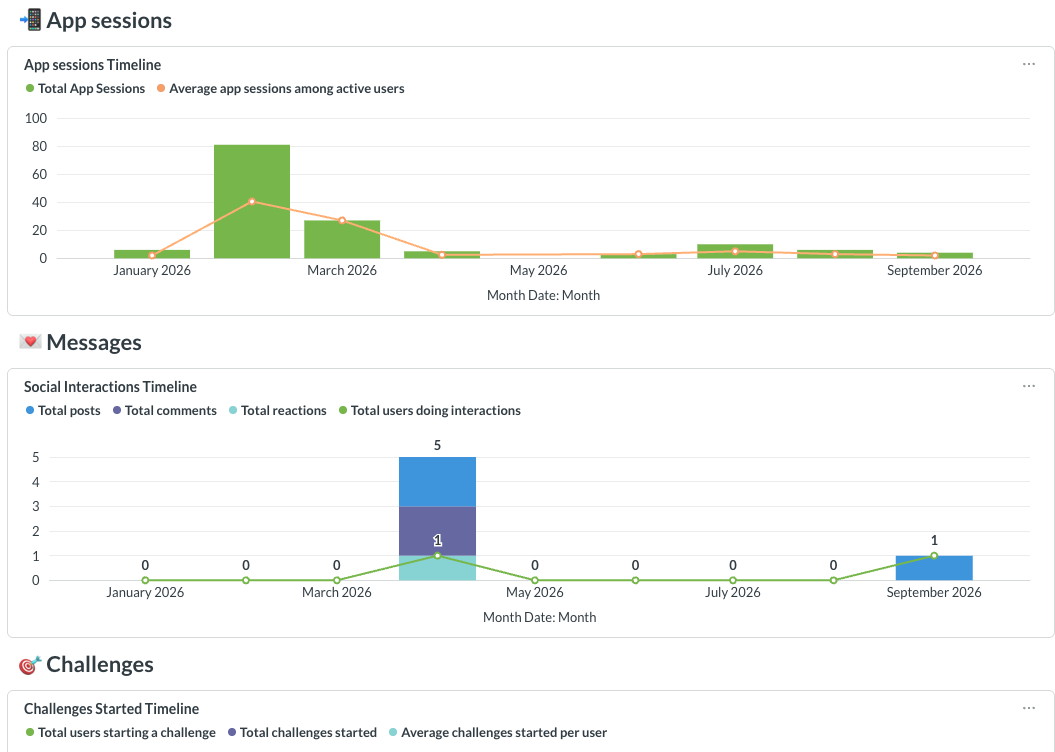
Task: Toggle Total users doing interactions legend
Action: [x=430, y=410]
